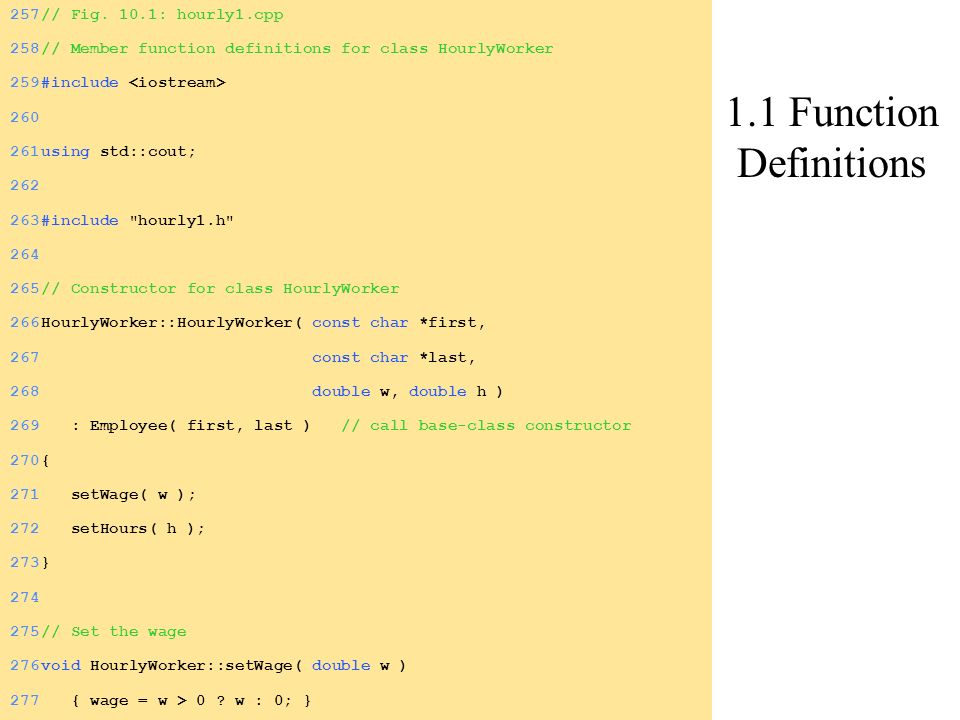Click "double w, double h )" on line 268
The image size is (960, 720).
tap(407, 391)
